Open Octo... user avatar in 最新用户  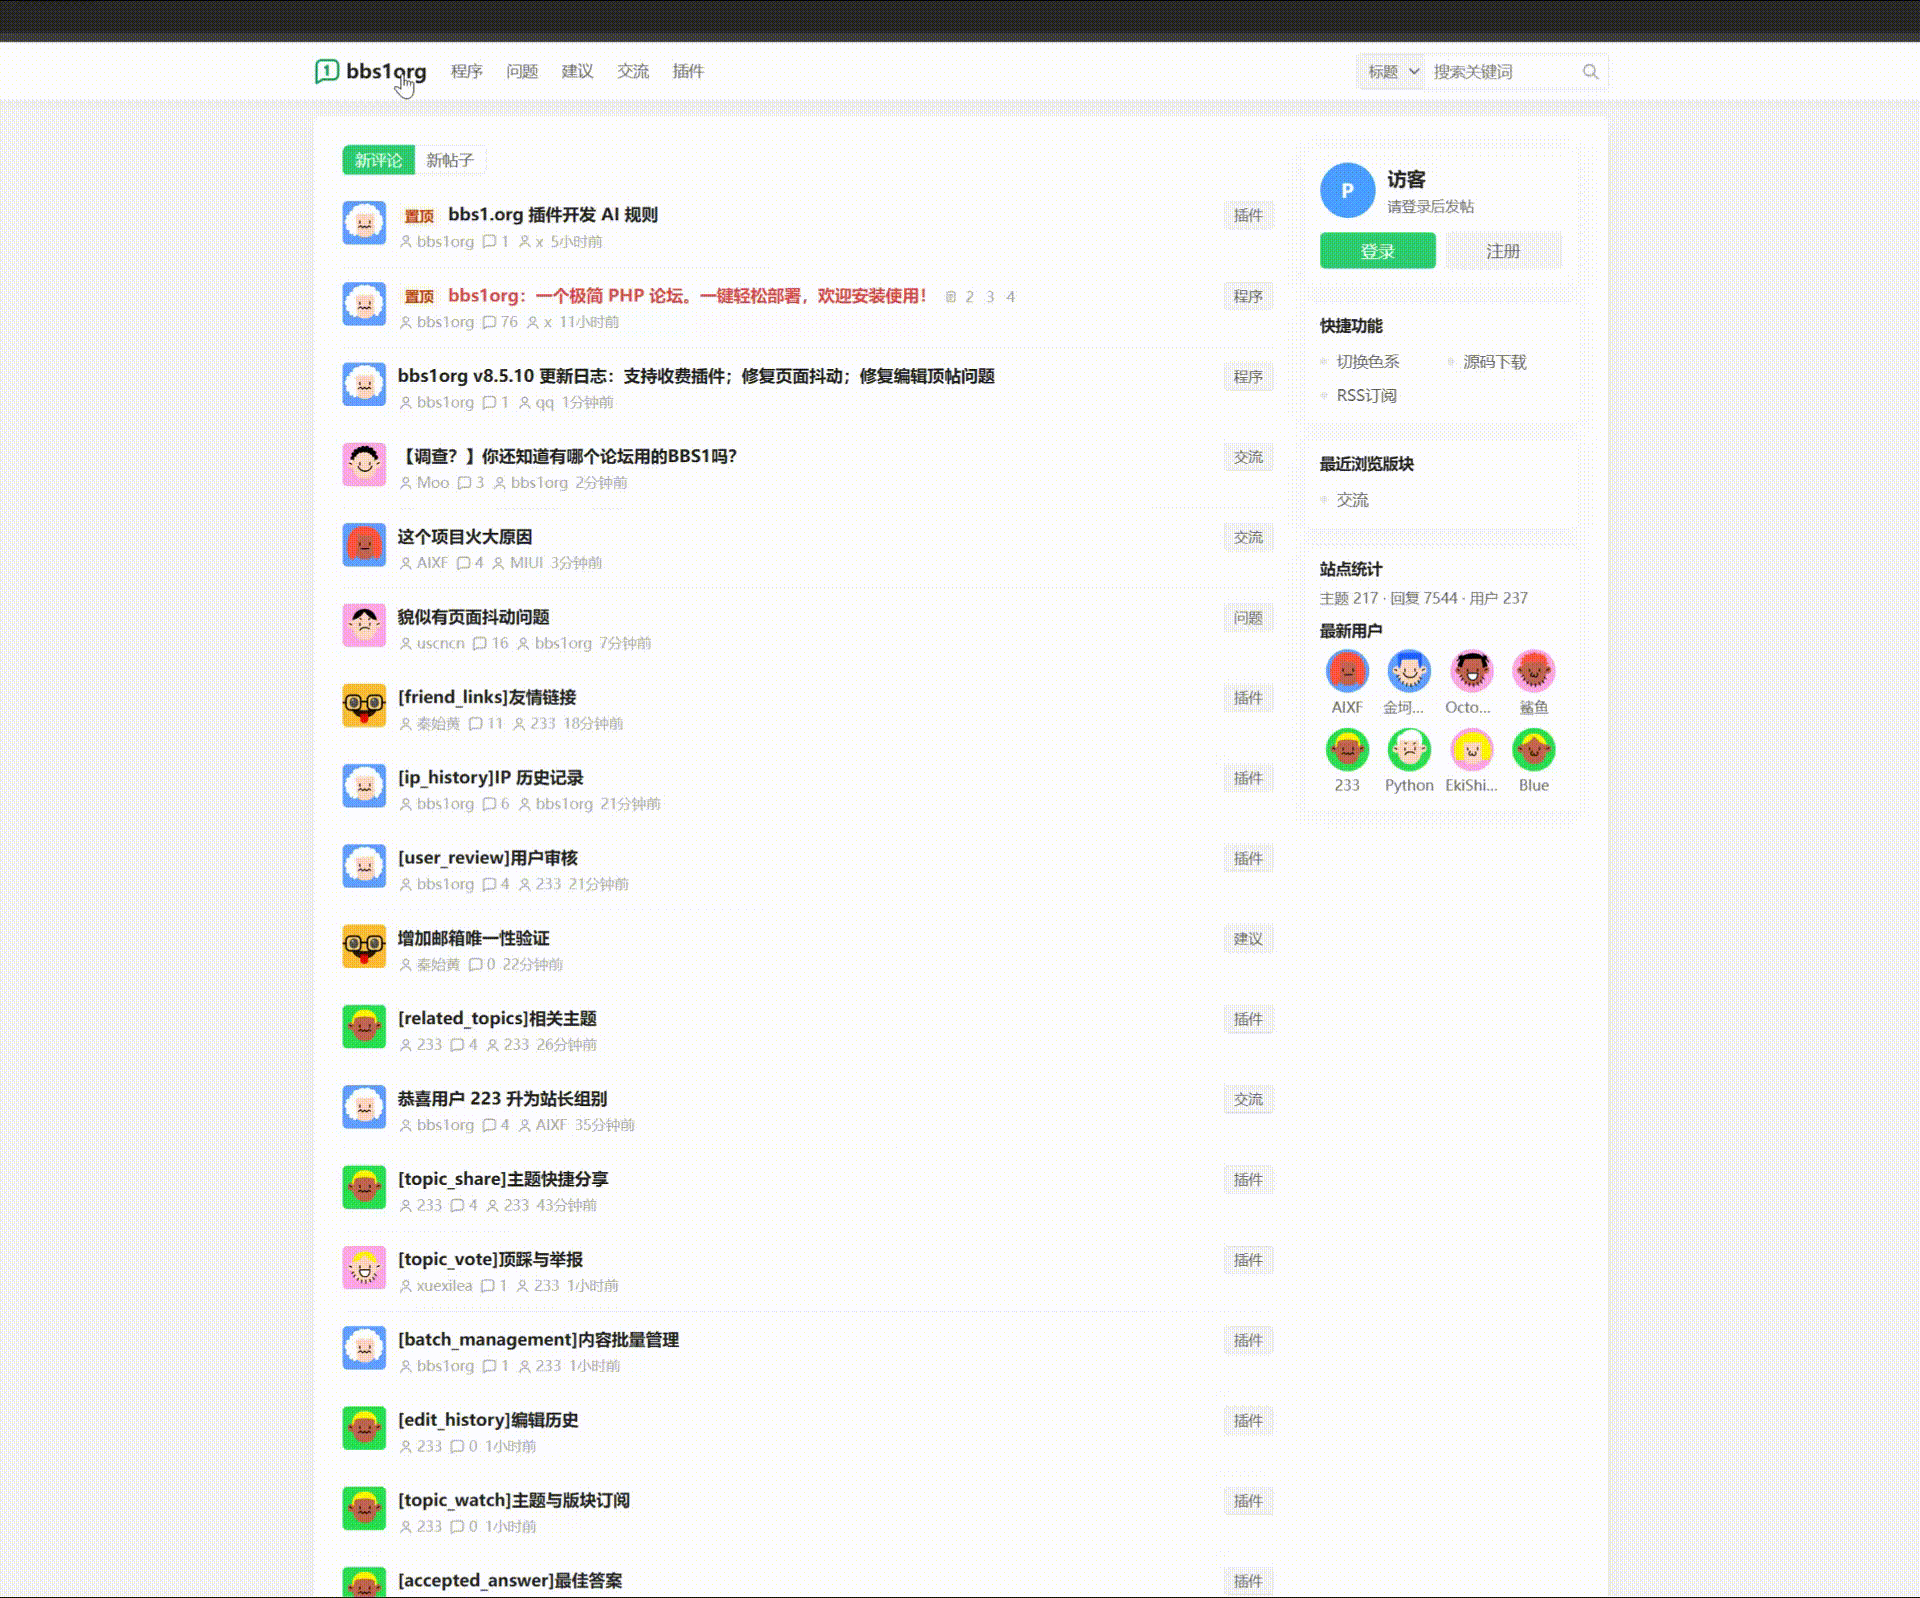tap(1471, 671)
